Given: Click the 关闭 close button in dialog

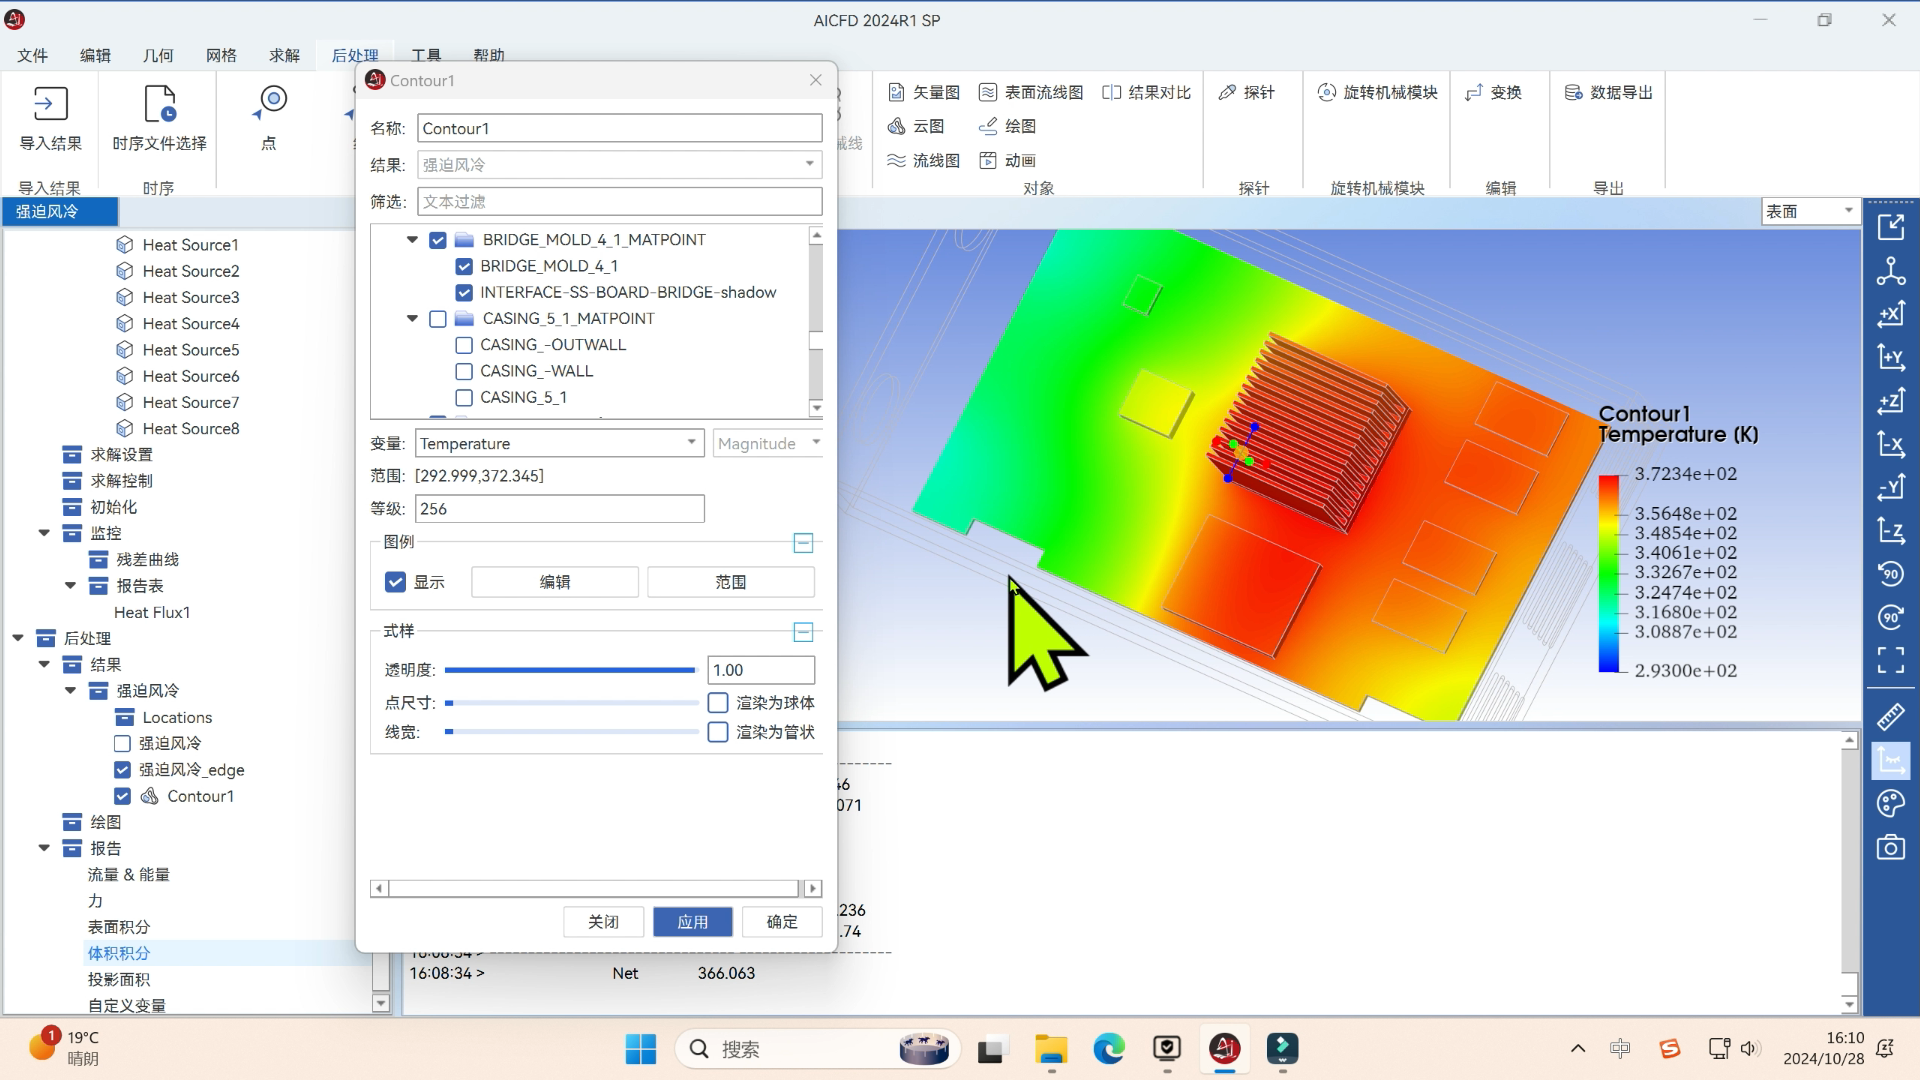Looking at the screenshot, I should point(603,920).
